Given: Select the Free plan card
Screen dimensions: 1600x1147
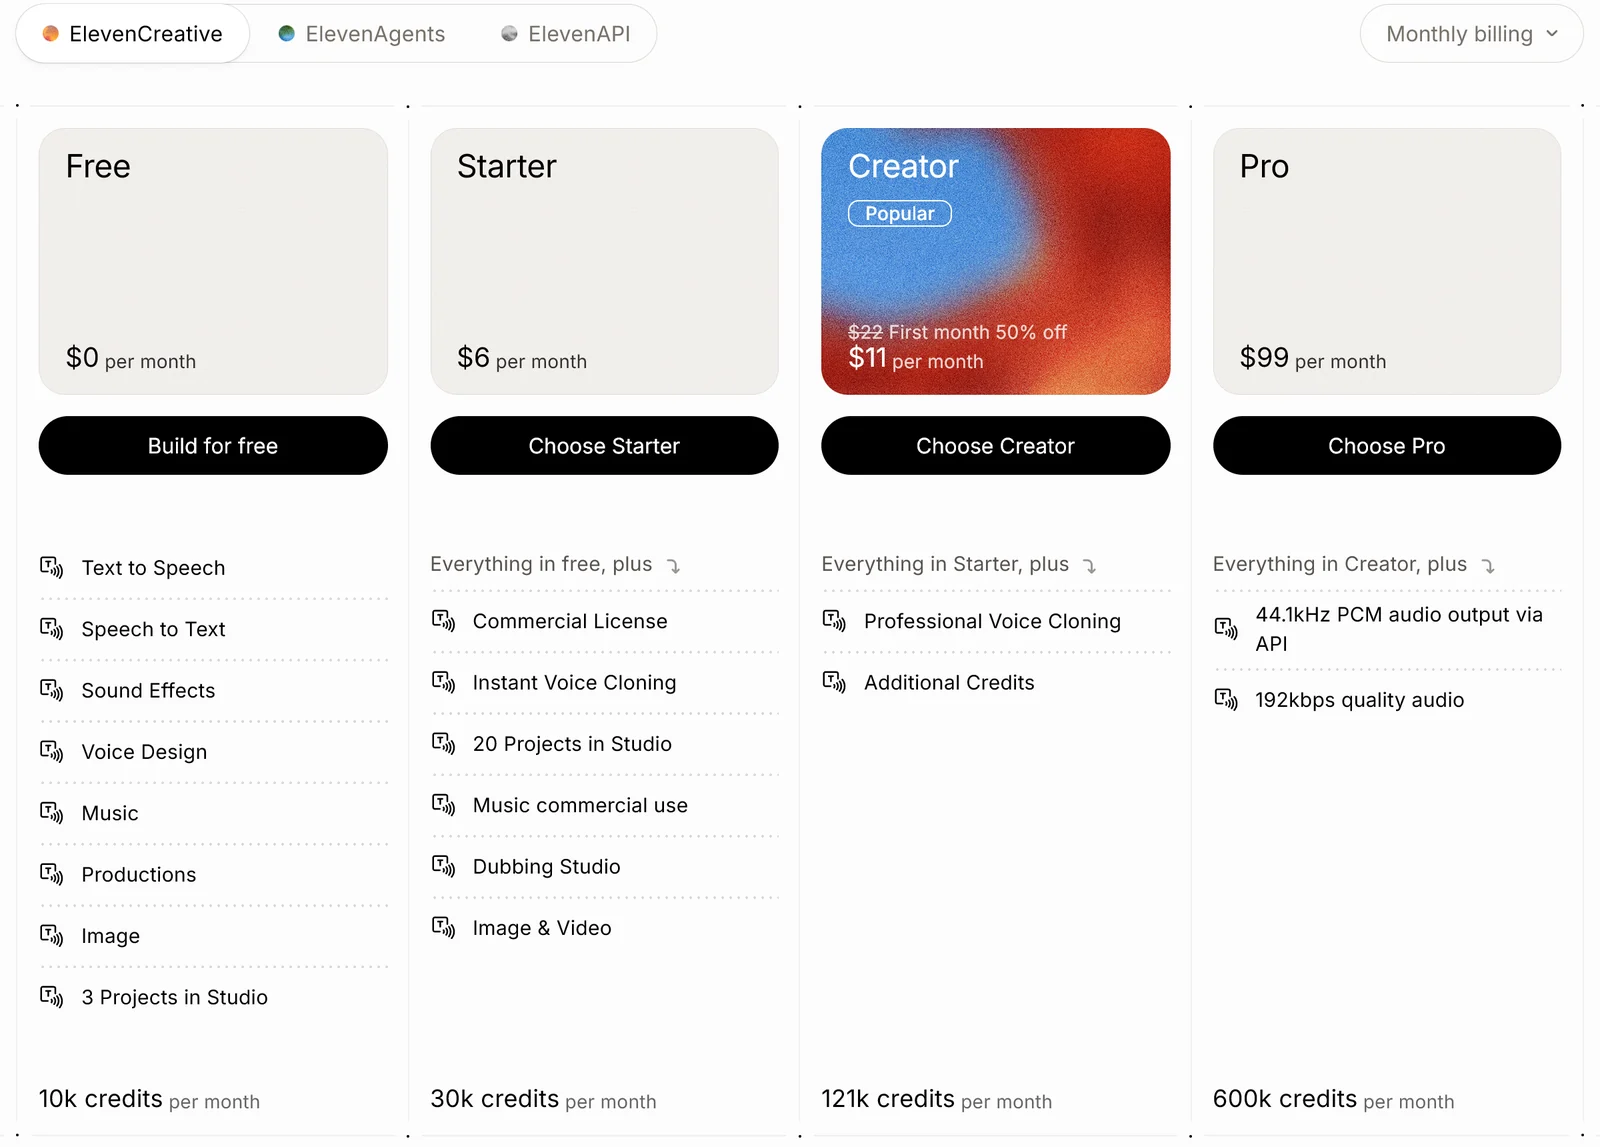Looking at the screenshot, I should [x=213, y=261].
